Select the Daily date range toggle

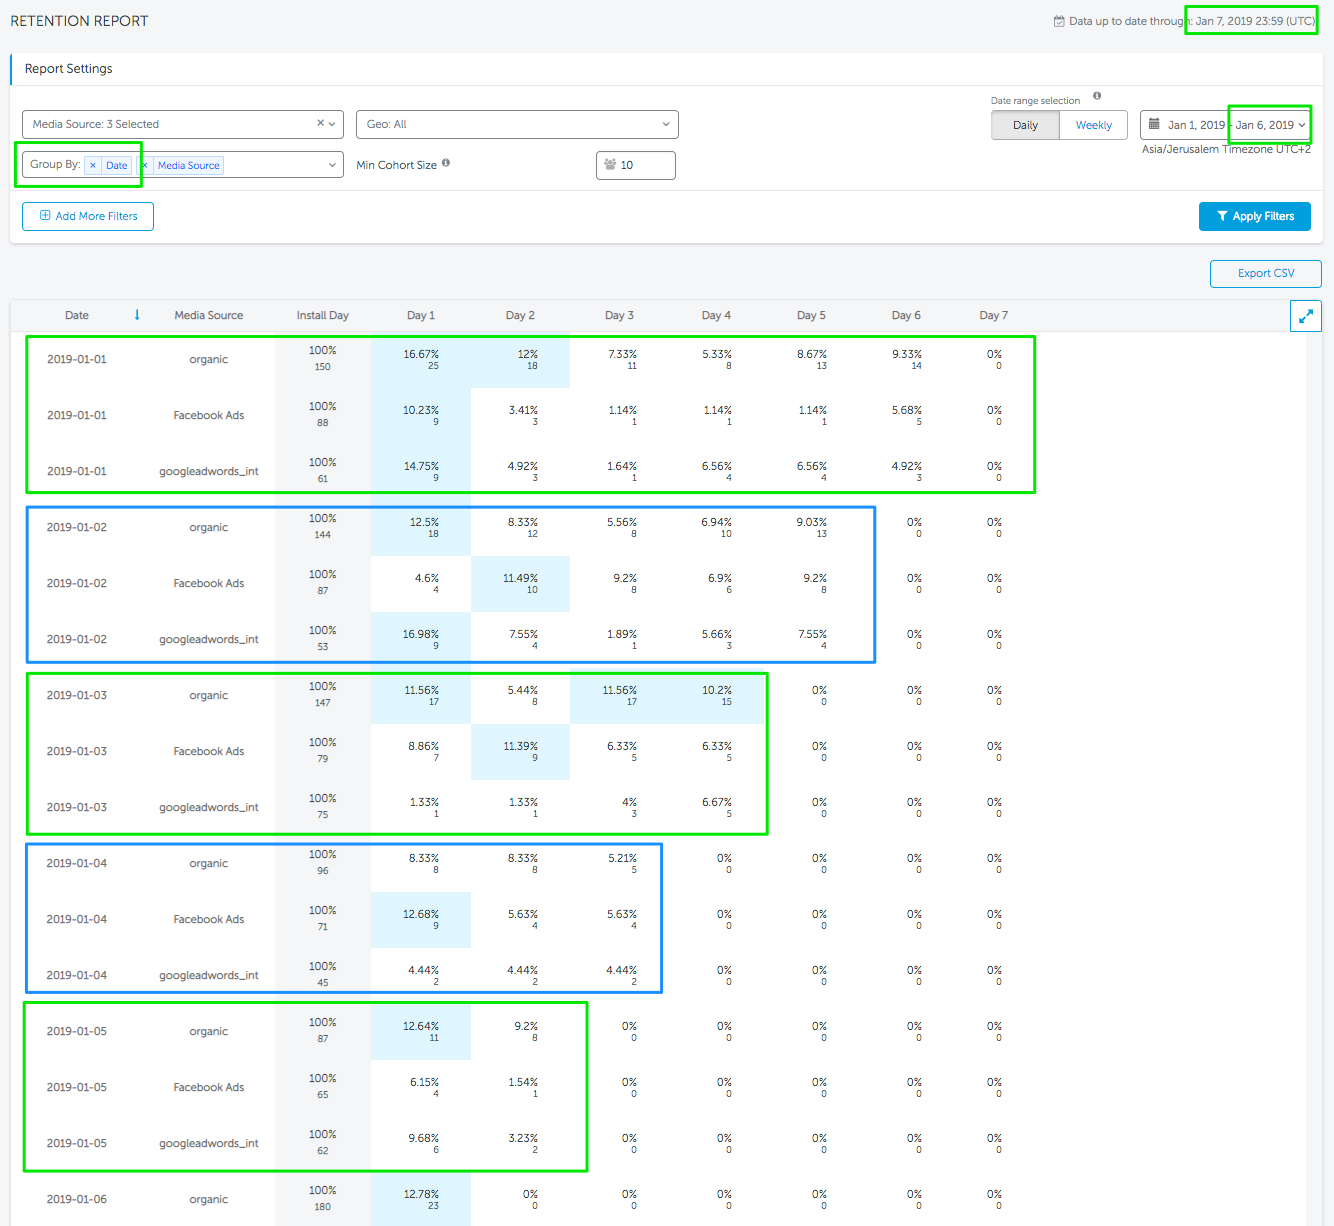click(1025, 125)
